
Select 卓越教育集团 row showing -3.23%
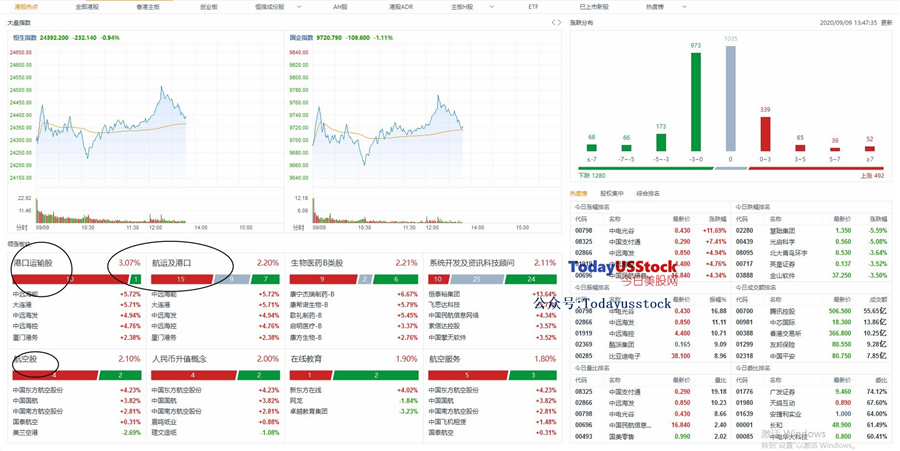(x=353, y=411)
